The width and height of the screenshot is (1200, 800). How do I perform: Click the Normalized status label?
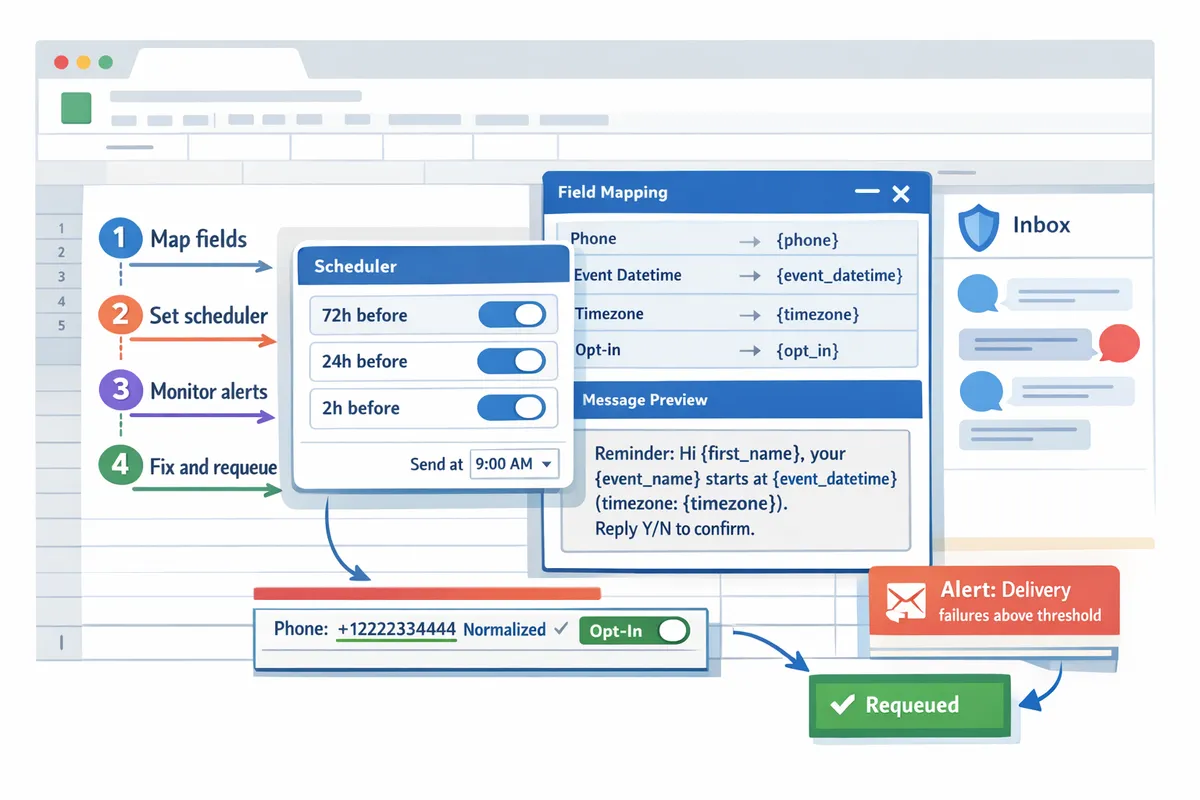(504, 630)
